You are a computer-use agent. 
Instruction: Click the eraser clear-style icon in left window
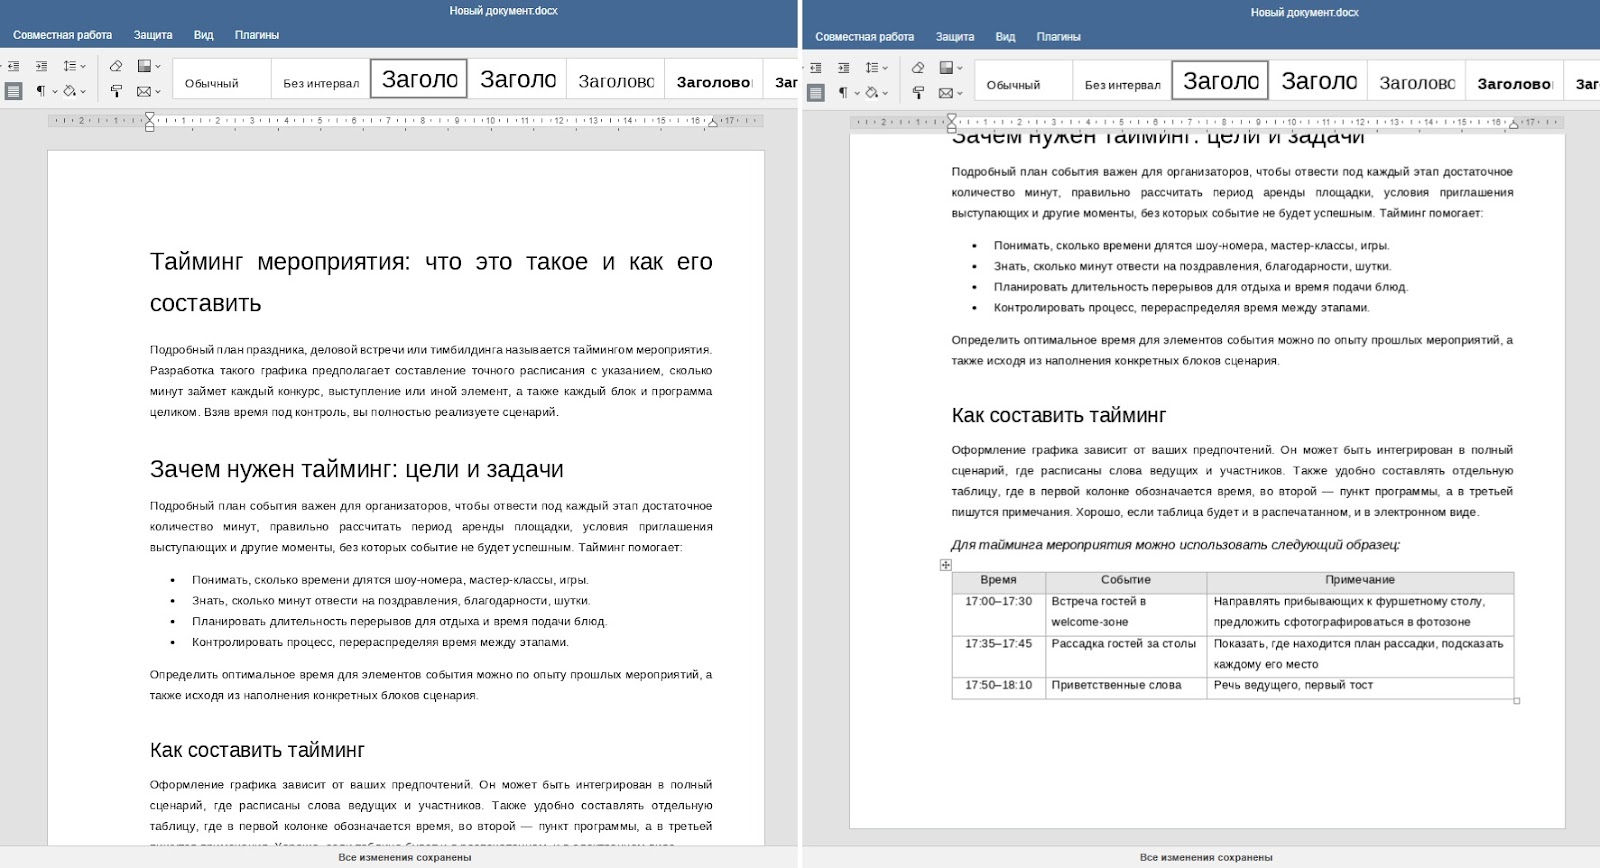pos(116,66)
